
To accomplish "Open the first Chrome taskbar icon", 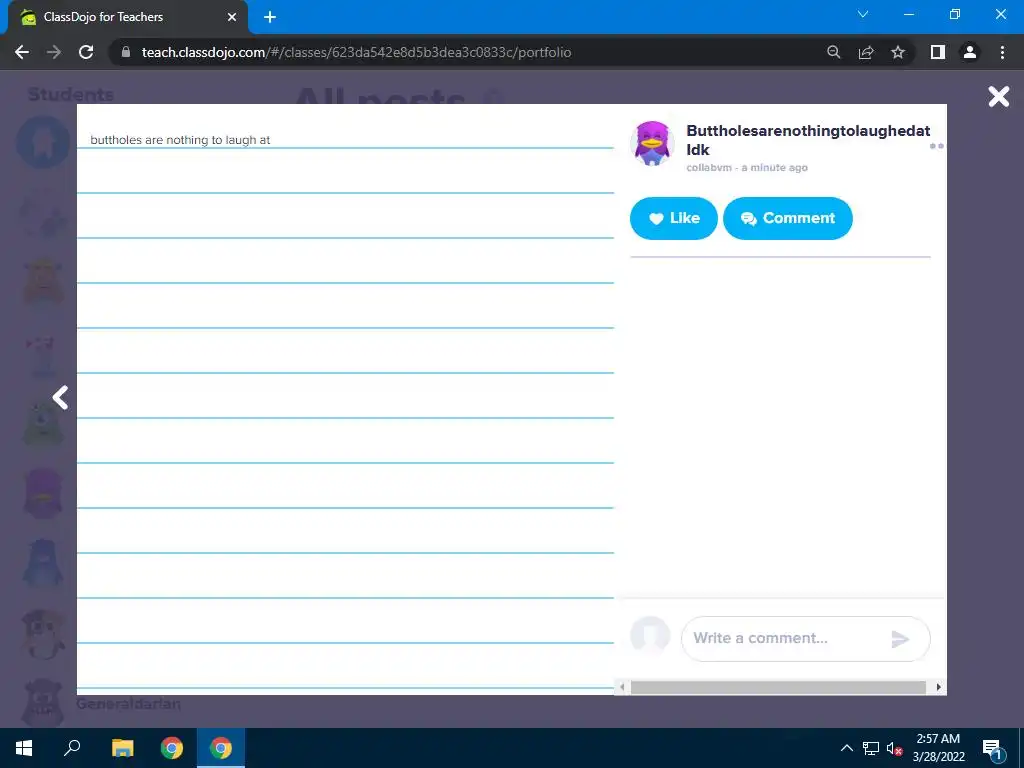I will point(172,748).
